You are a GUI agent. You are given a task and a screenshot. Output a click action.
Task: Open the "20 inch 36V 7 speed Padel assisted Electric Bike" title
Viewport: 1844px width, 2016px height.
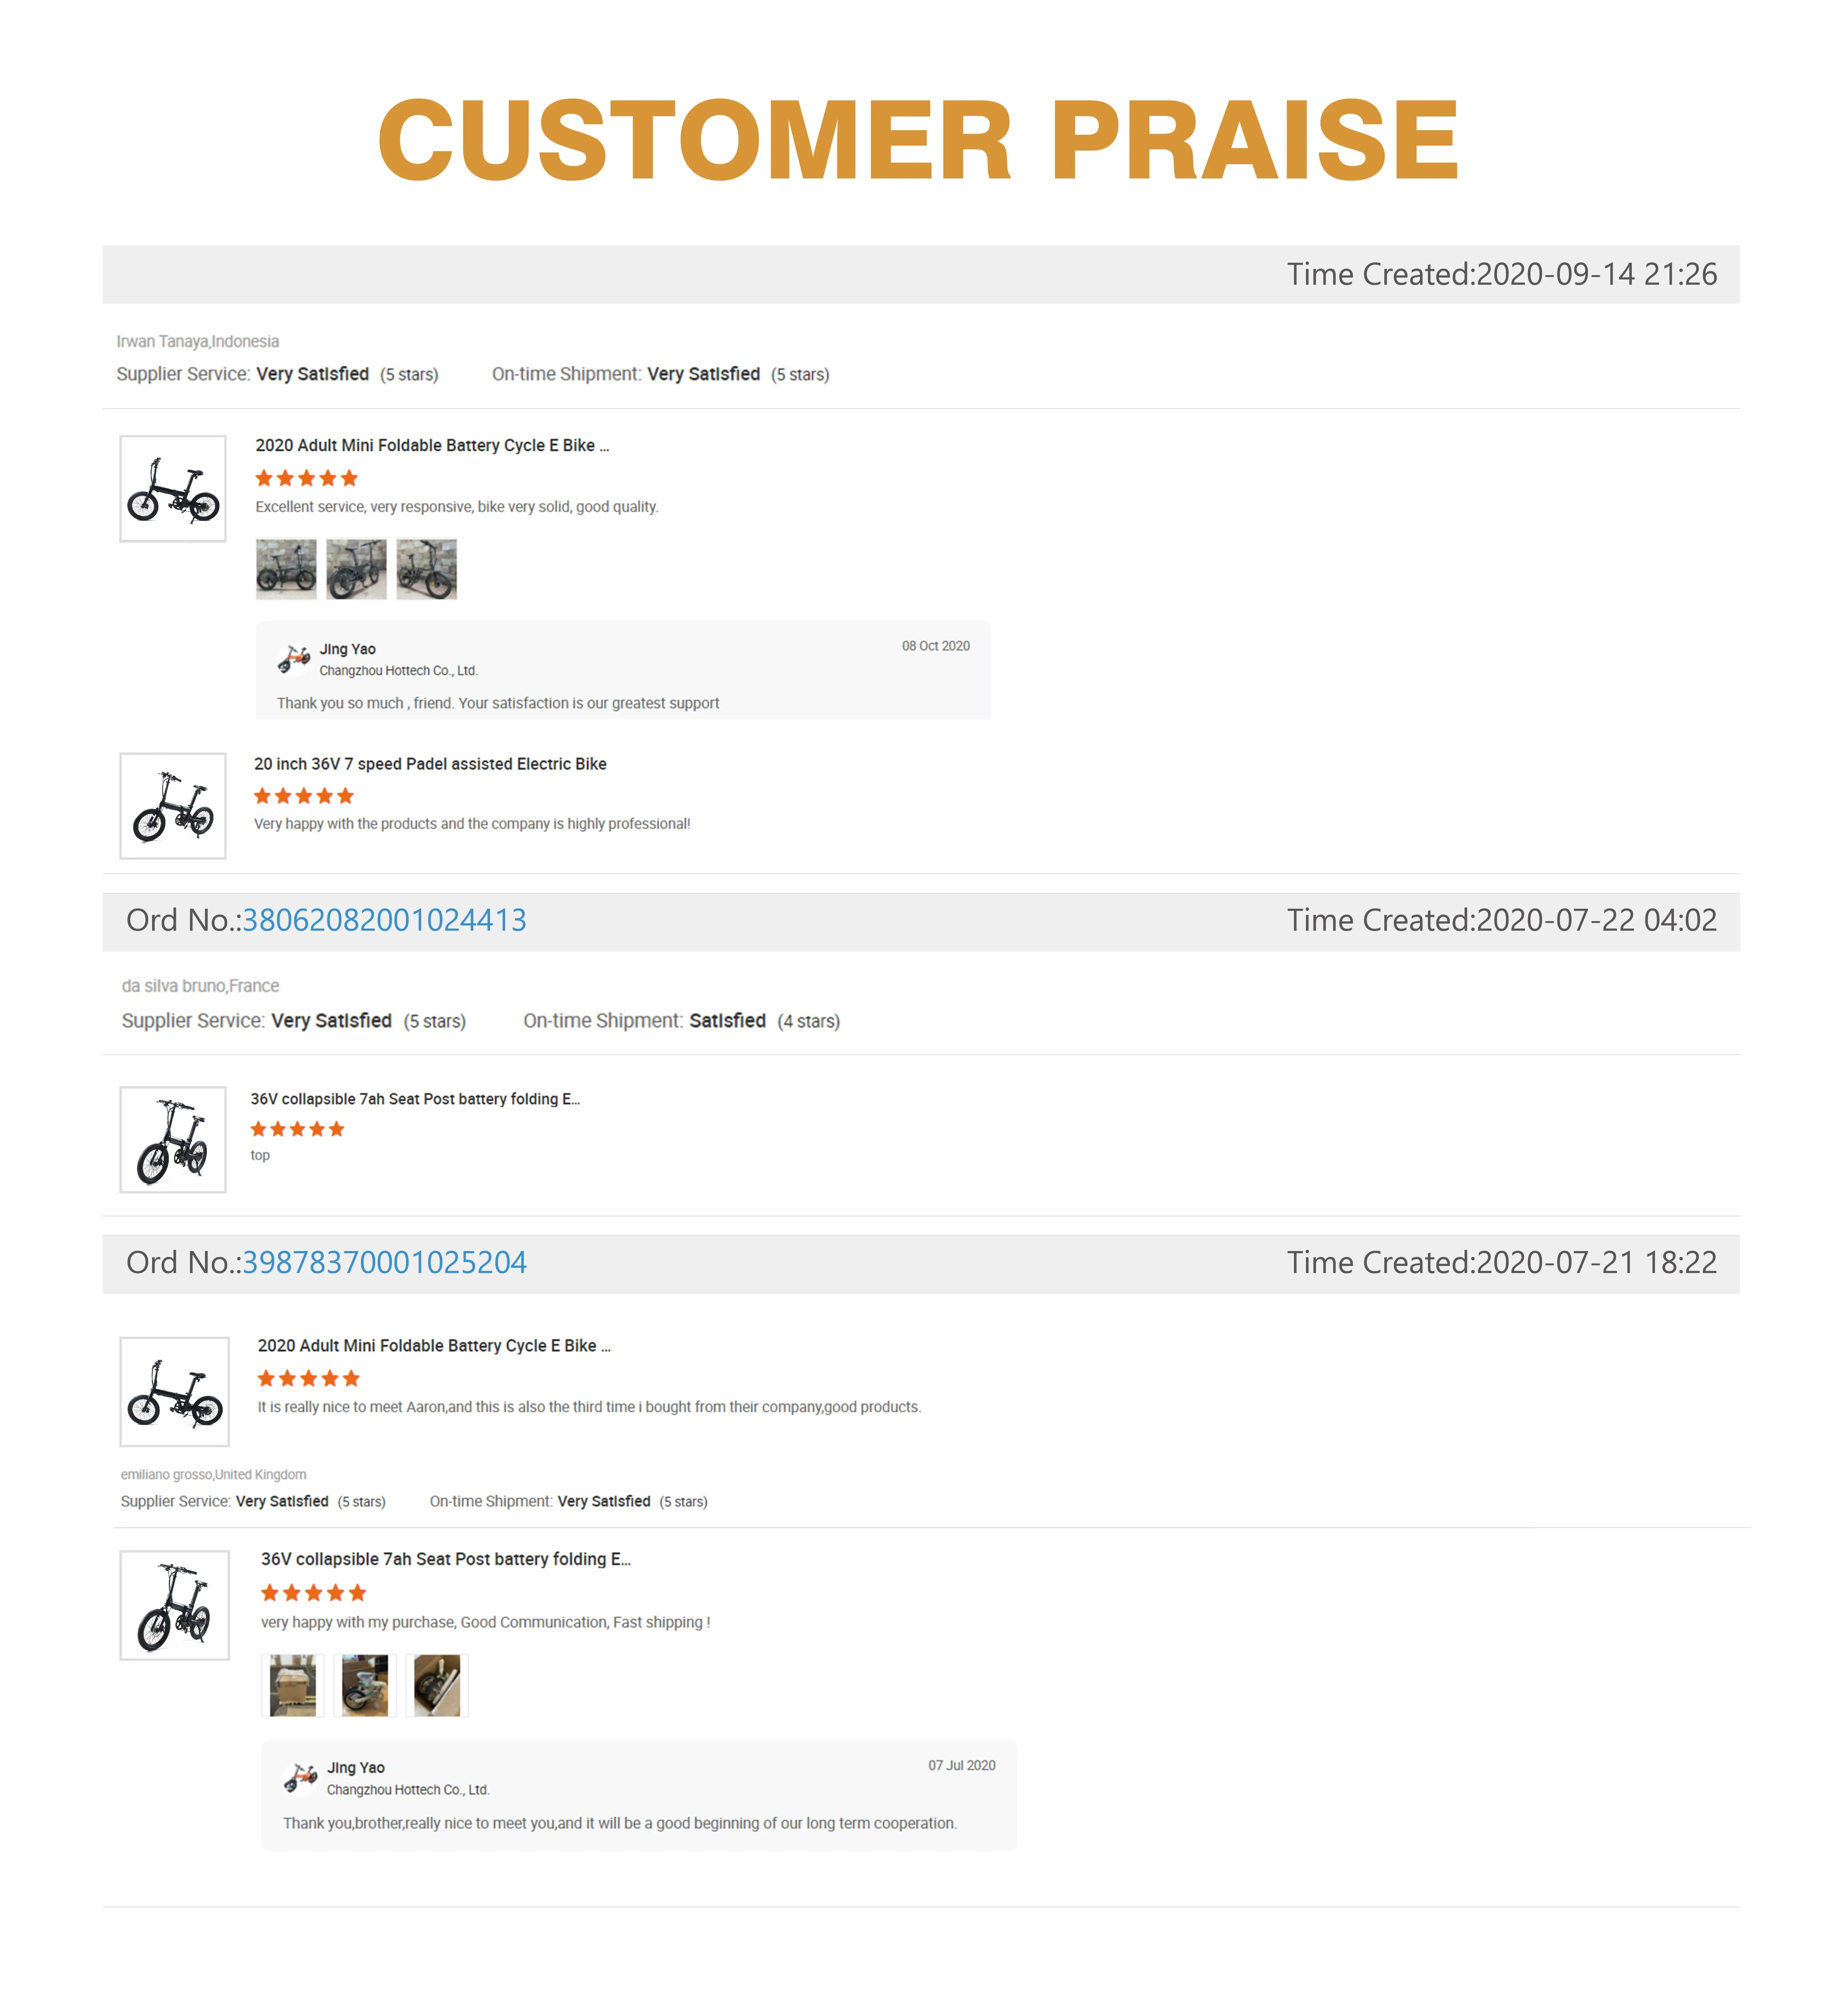(430, 764)
